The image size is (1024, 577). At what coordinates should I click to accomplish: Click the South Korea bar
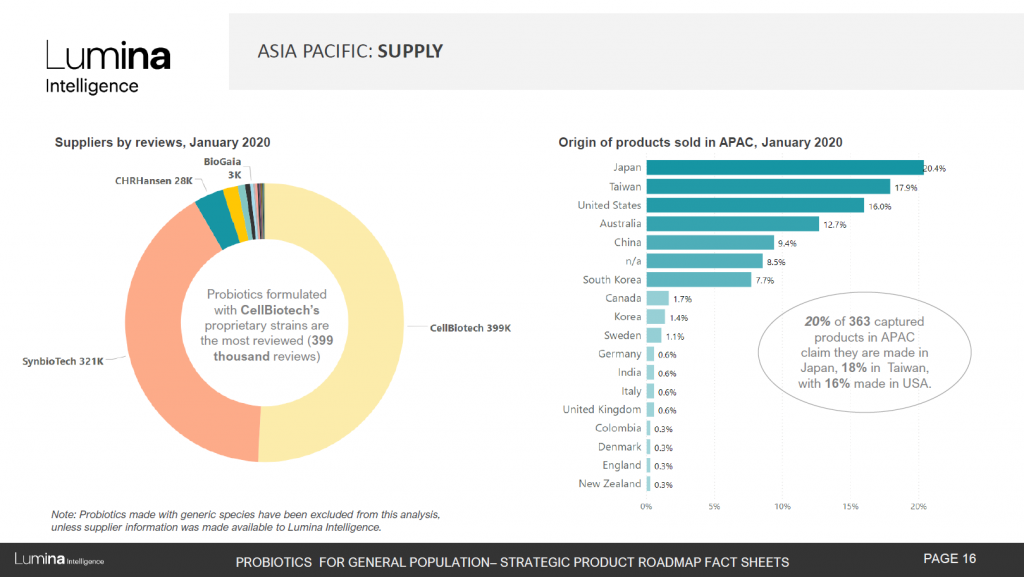(699, 279)
